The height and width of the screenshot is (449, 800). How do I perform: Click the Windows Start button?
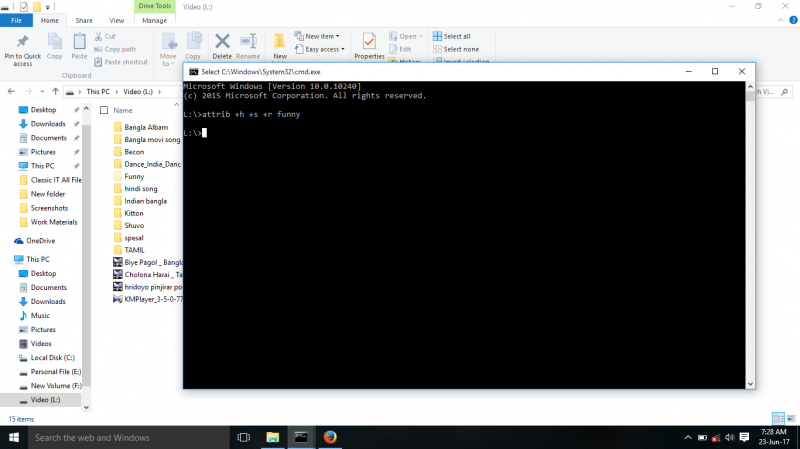click(x=14, y=437)
